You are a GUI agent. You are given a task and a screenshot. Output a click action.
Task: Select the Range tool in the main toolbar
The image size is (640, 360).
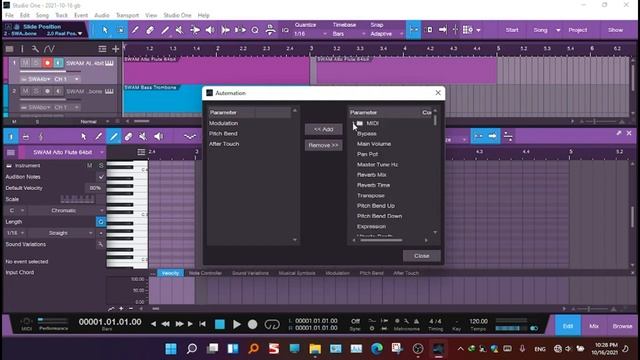[120, 30]
